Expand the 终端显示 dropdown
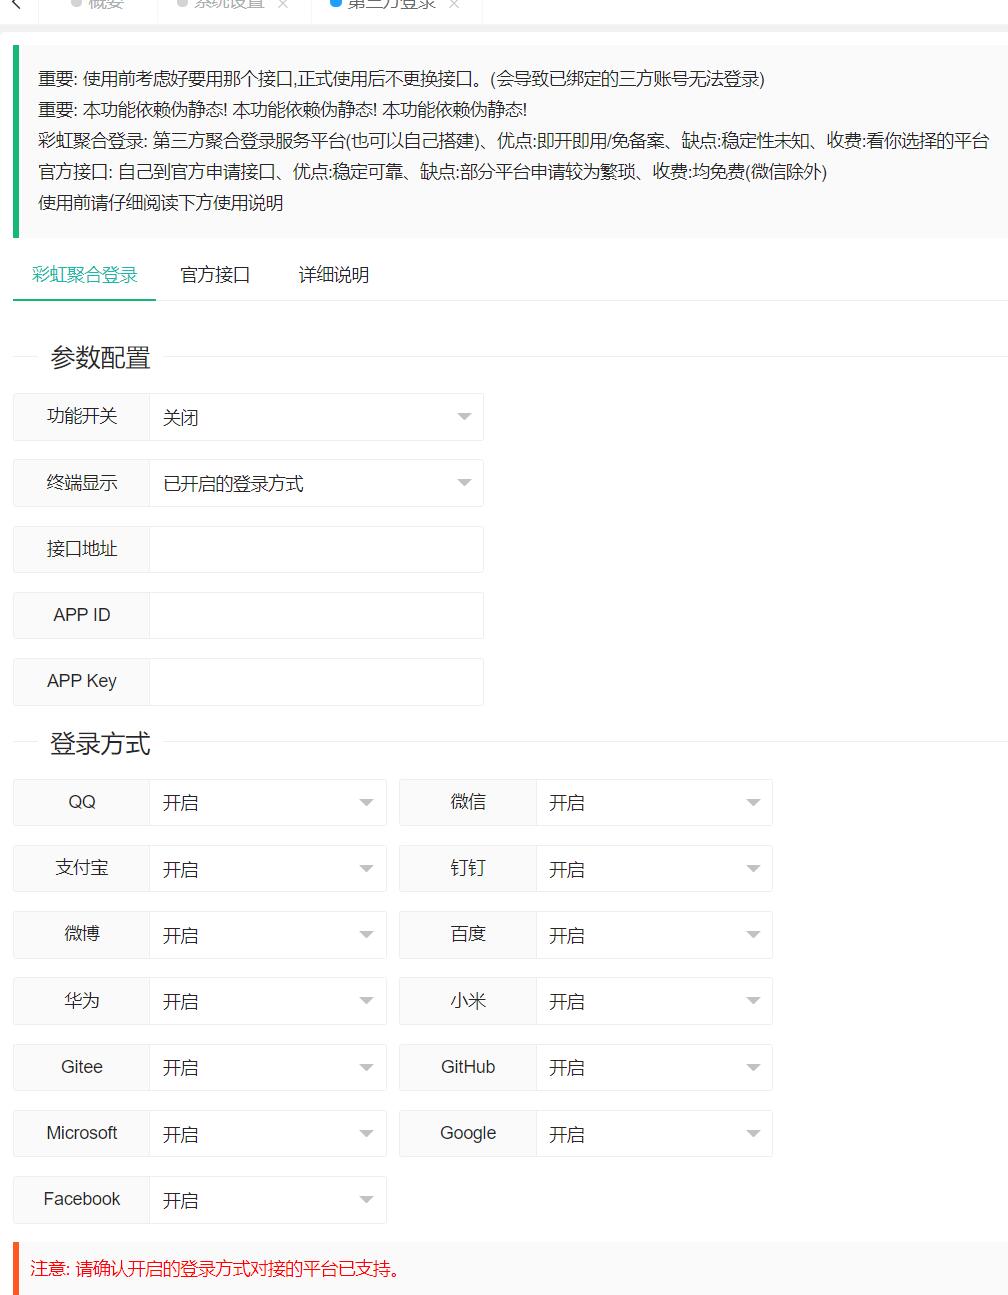 (315, 483)
